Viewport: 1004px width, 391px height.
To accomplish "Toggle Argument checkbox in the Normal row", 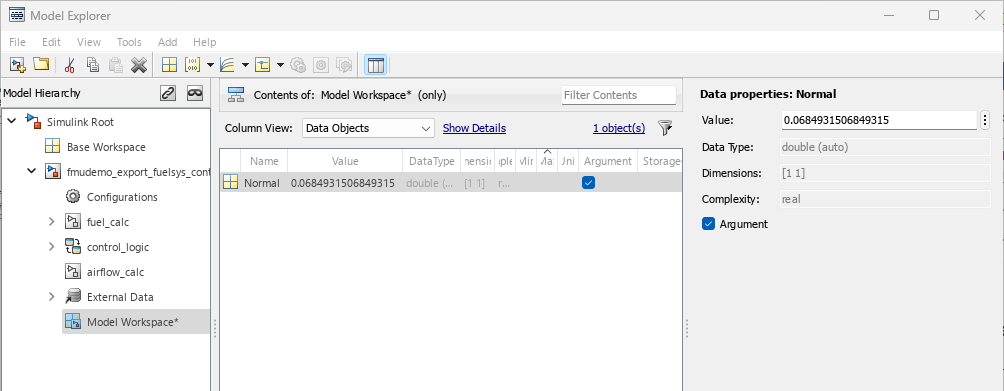I will point(588,183).
